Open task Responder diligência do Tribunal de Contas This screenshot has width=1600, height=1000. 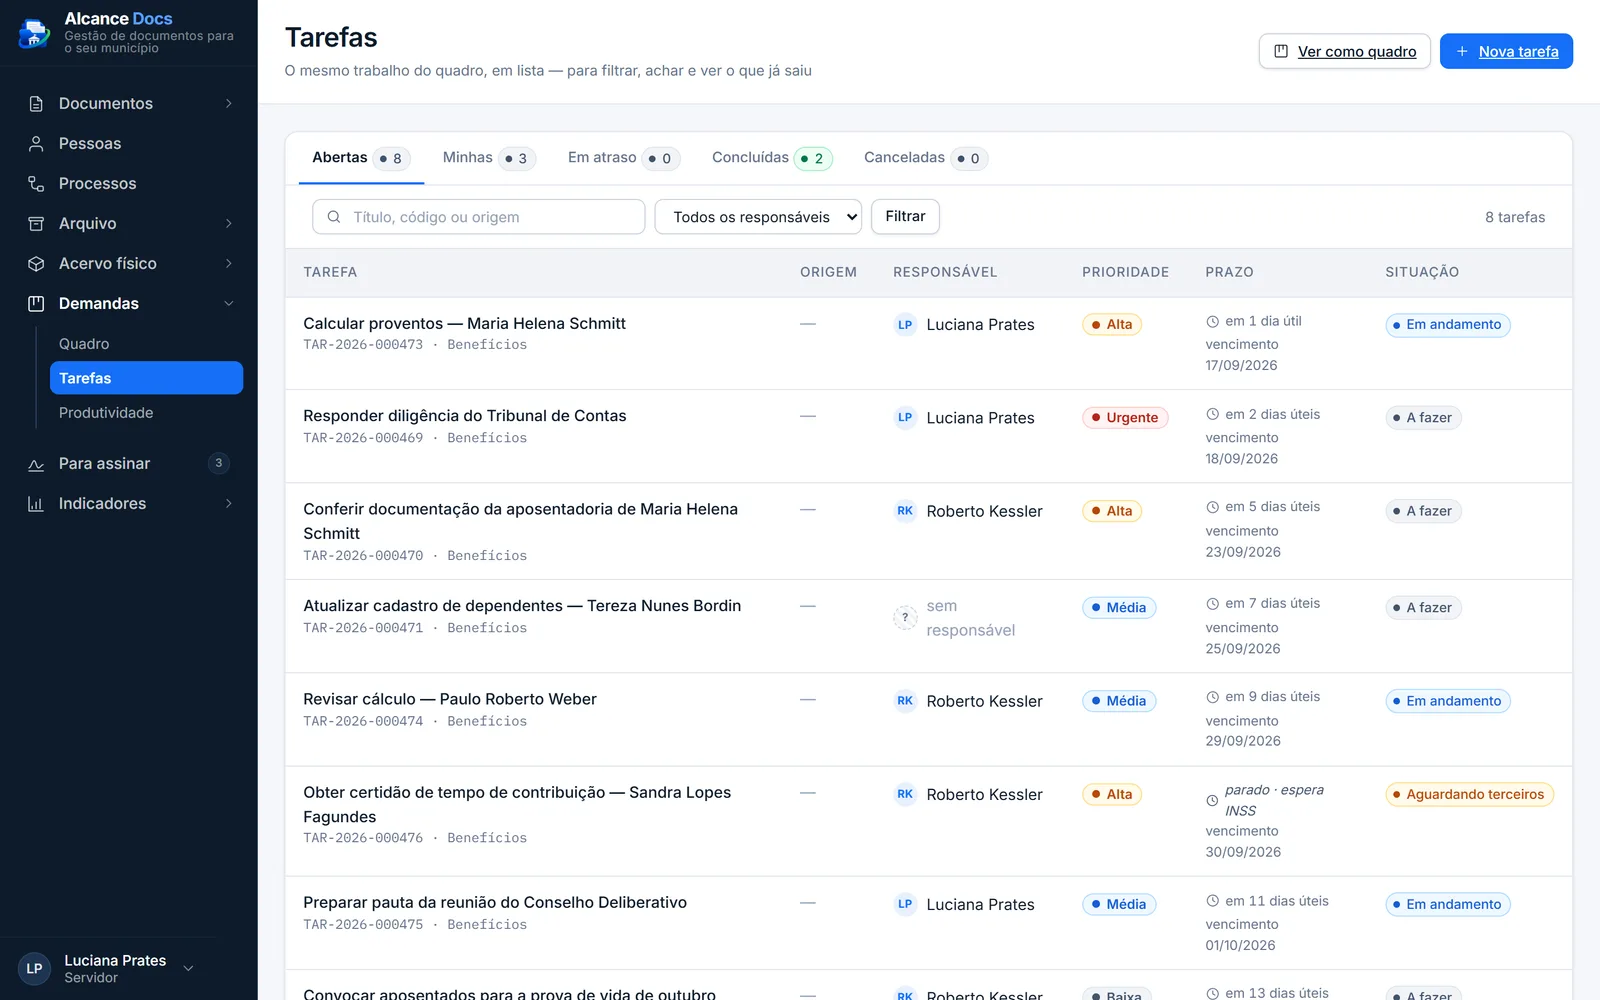pos(465,416)
